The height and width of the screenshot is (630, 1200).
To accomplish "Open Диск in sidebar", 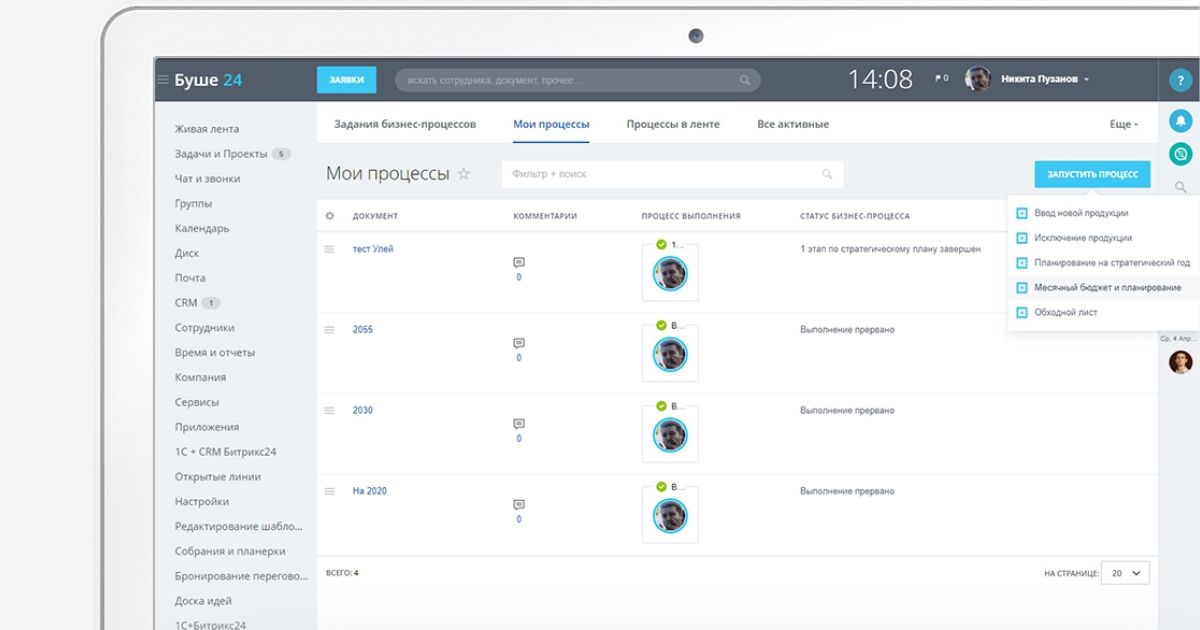I will [x=187, y=253].
